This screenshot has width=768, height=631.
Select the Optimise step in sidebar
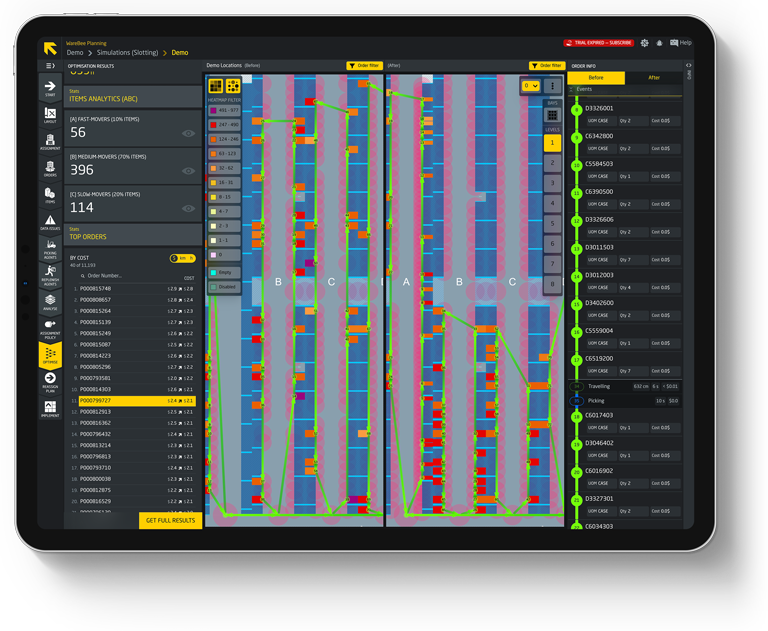(50, 356)
